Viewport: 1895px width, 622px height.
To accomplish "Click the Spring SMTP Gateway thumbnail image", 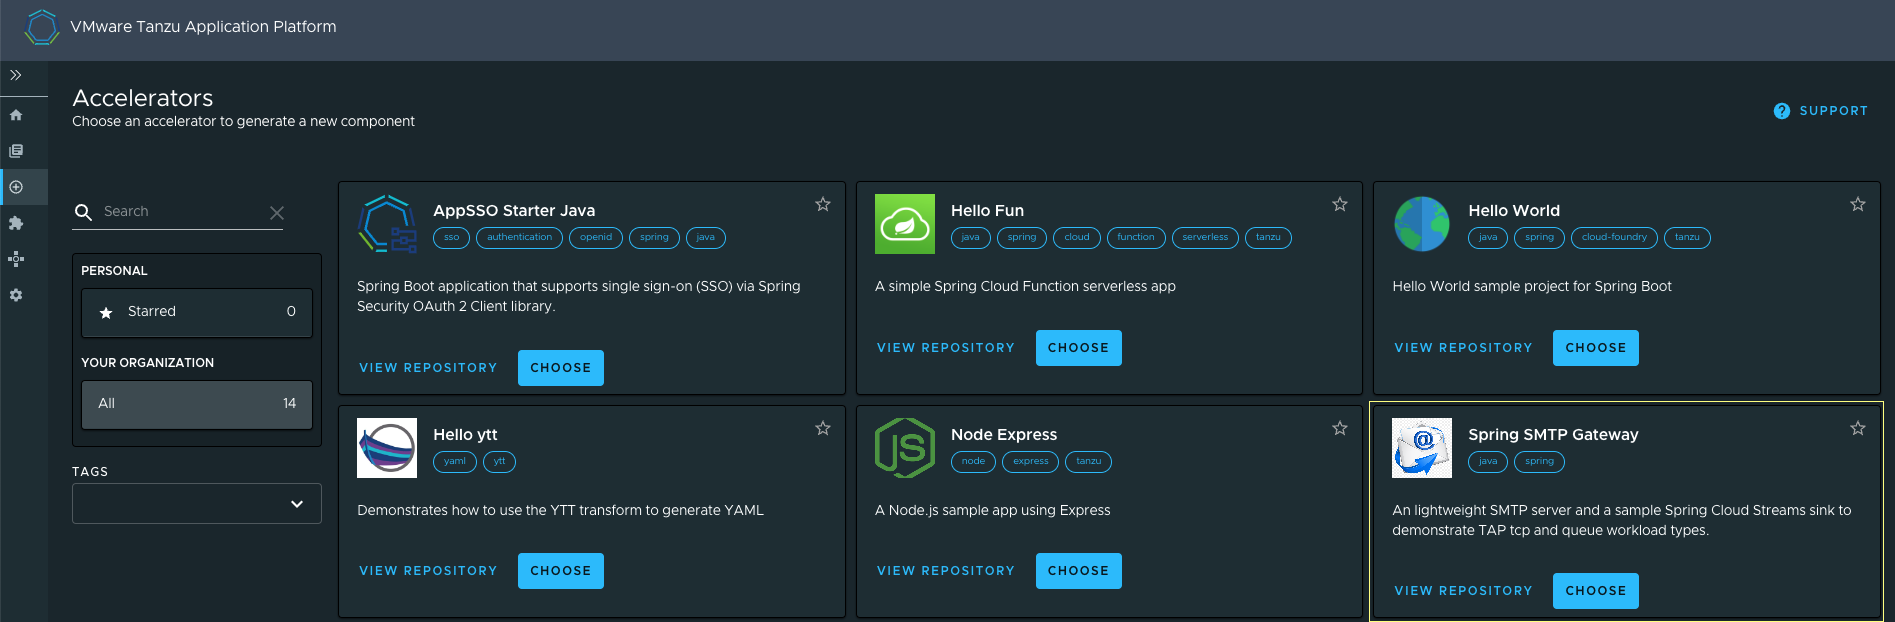I will [1422, 448].
